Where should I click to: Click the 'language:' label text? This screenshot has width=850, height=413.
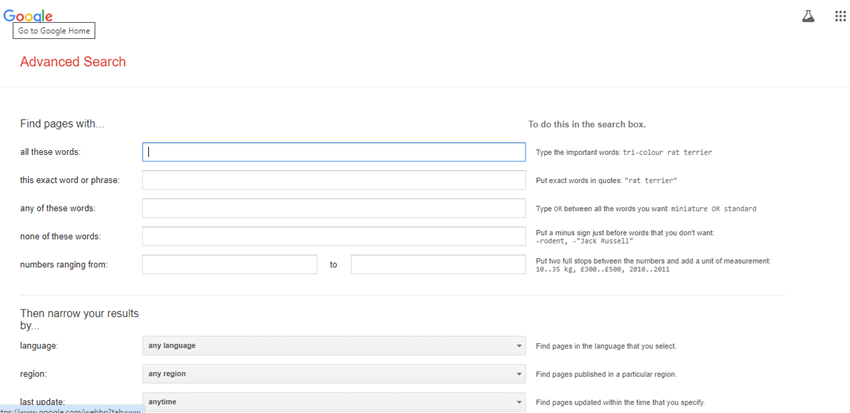click(x=41, y=346)
